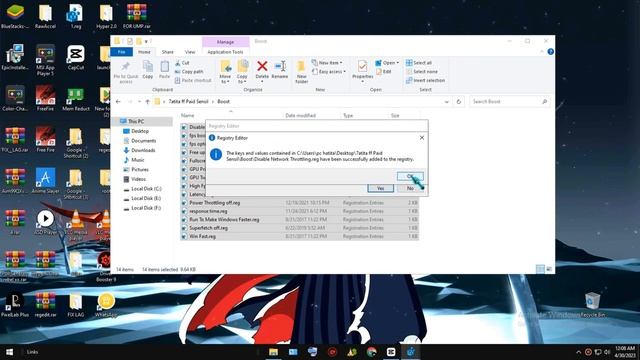The height and width of the screenshot is (360, 640).
Task: Click inside the Search Boost field
Action: pos(509,102)
